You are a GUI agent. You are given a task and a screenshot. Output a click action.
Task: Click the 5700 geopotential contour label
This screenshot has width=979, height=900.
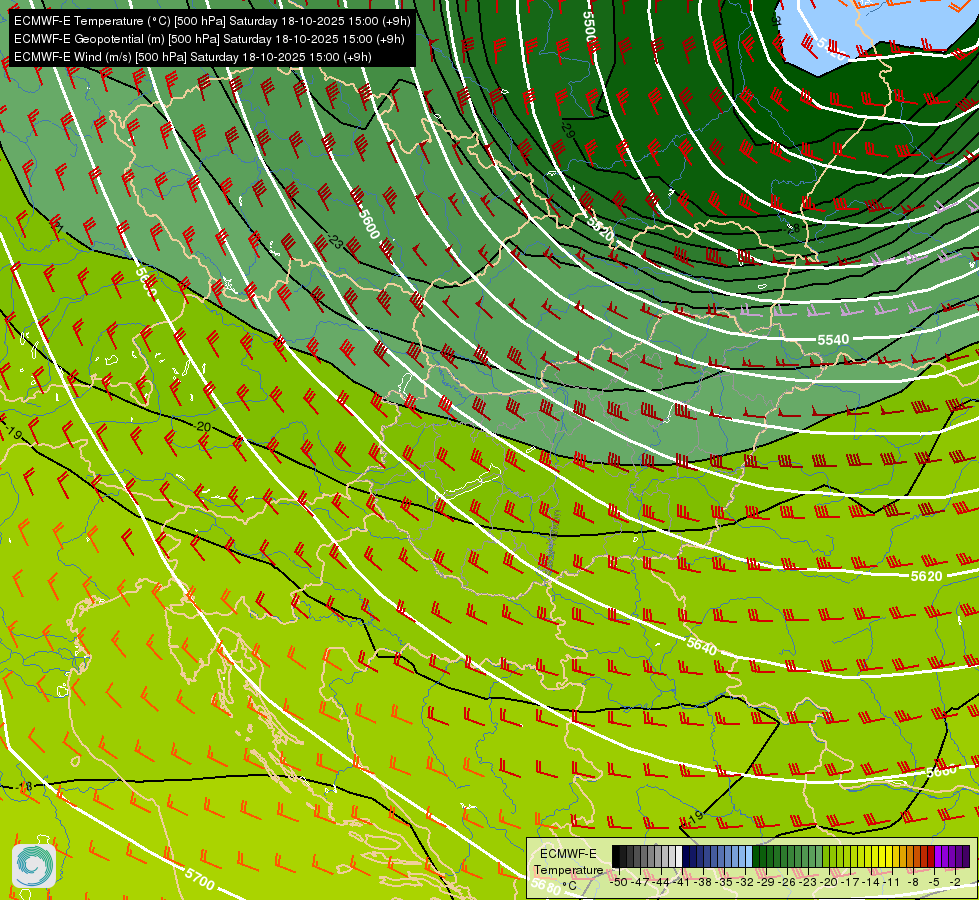pos(199,879)
